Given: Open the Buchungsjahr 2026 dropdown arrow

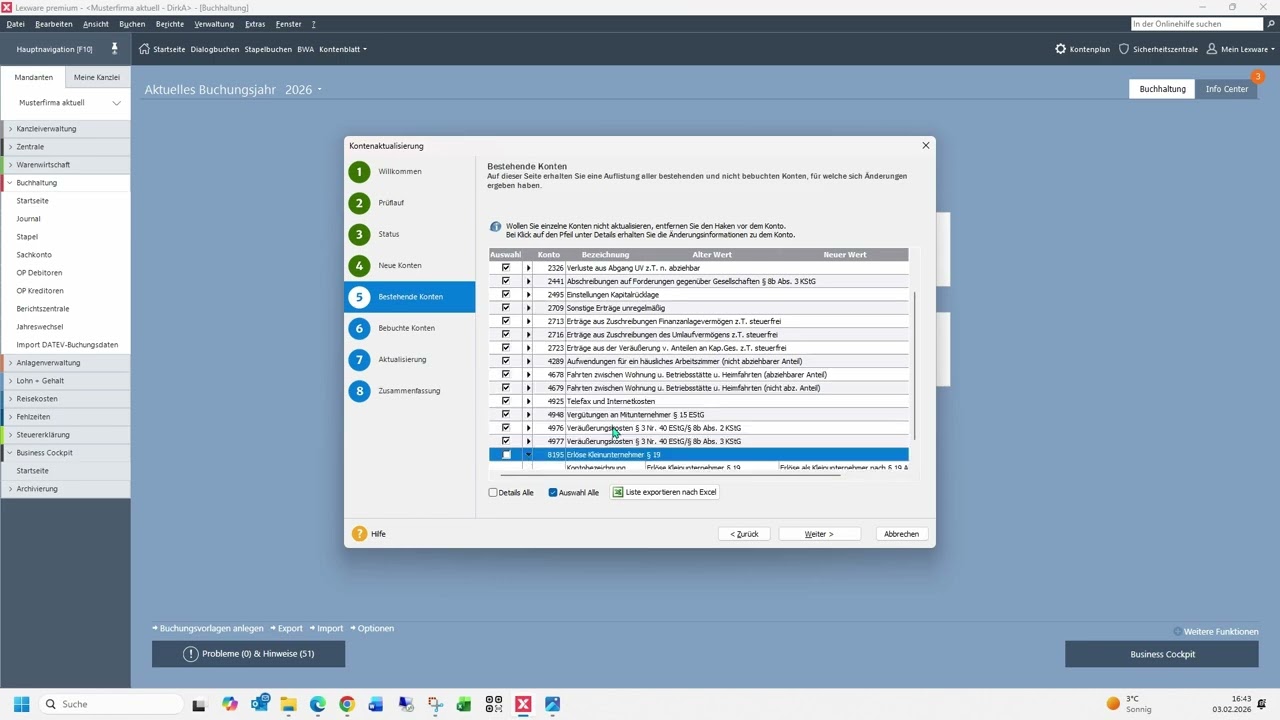Looking at the screenshot, I should (320, 90).
